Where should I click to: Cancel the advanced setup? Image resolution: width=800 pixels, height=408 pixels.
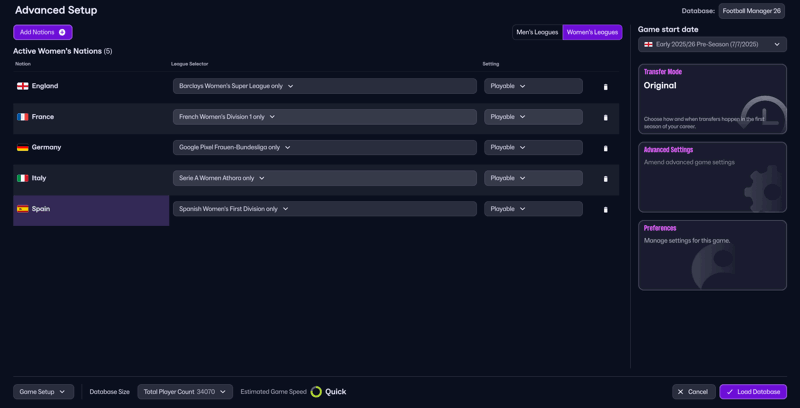pos(693,392)
